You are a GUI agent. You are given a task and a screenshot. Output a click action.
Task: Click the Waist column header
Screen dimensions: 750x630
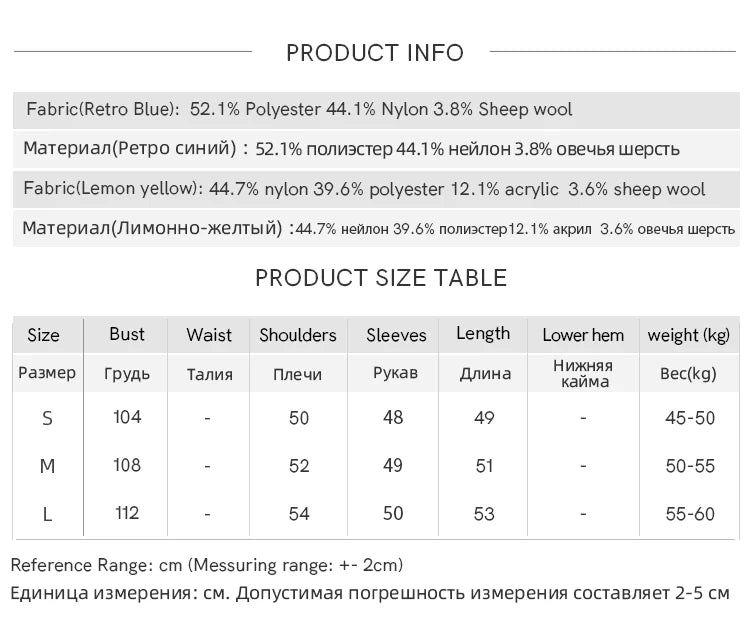pyautogui.click(x=209, y=335)
